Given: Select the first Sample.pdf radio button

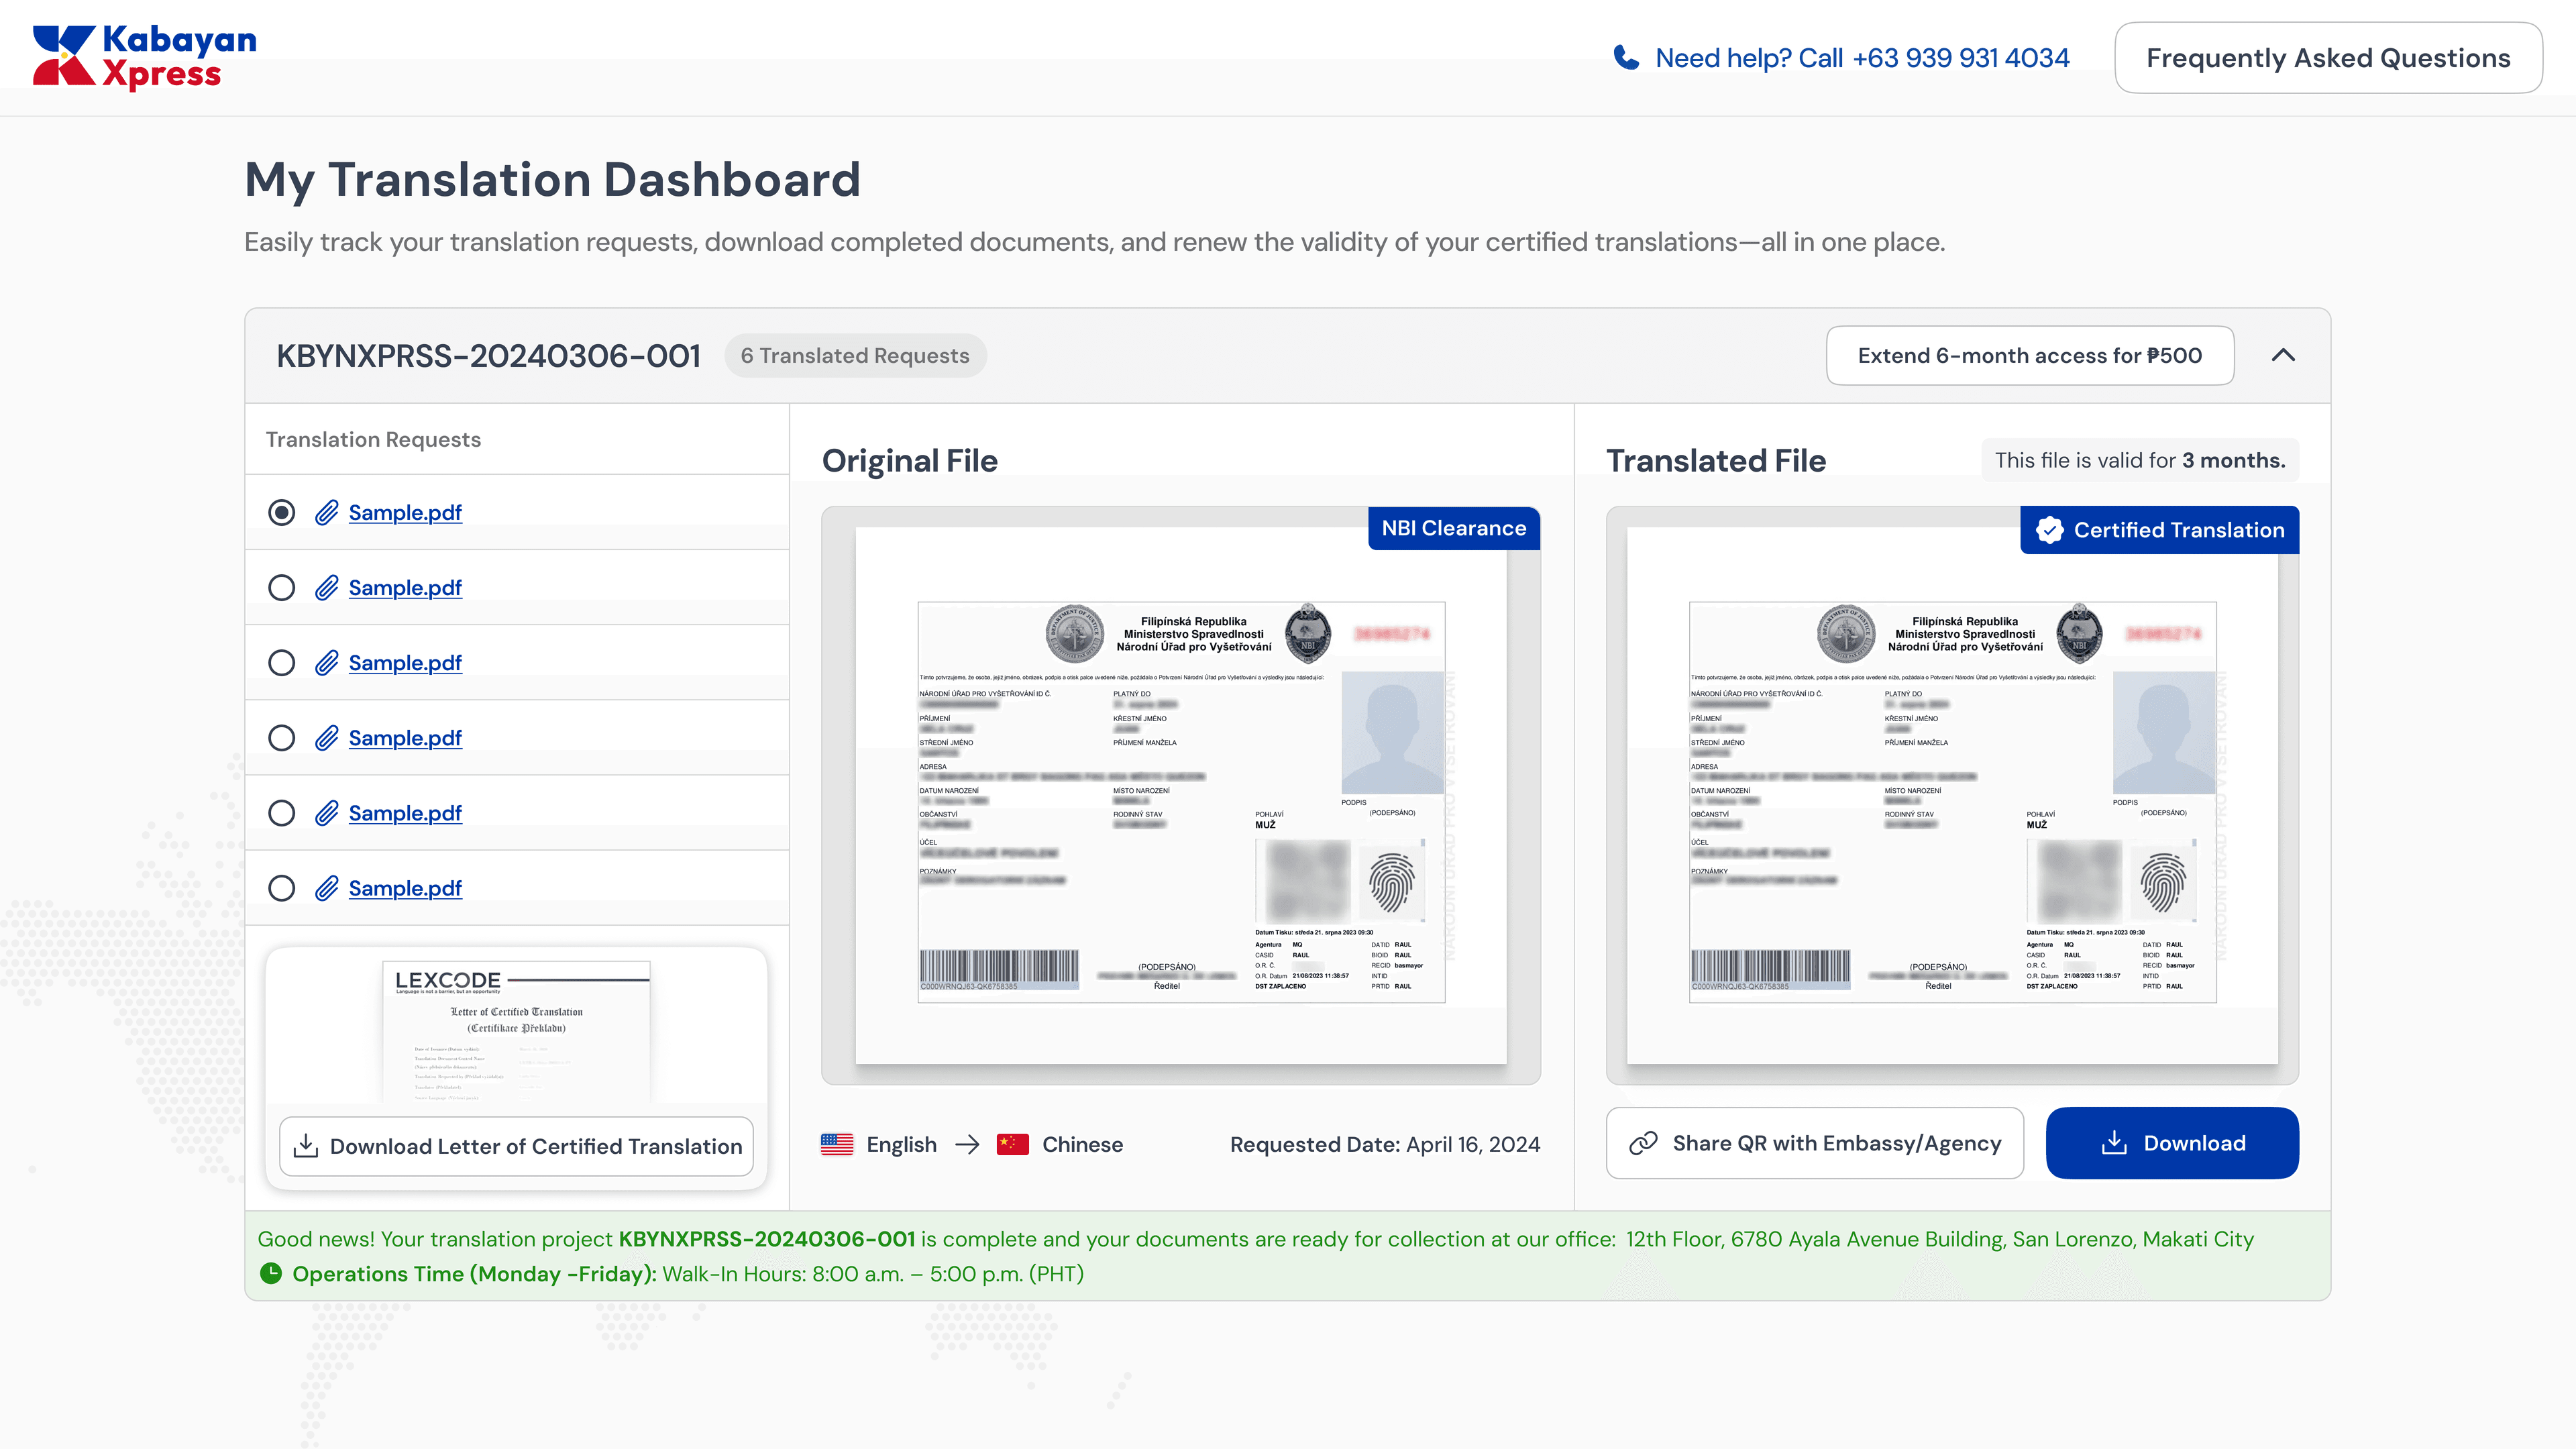Looking at the screenshot, I should click(x=282, y=513).
